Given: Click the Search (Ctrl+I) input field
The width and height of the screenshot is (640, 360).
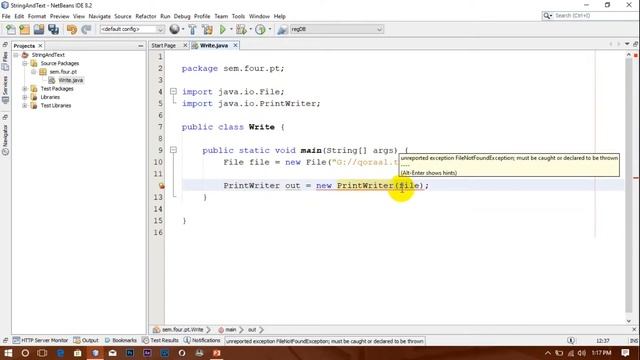Looking at the screenshot, I should [x=595, y=16].
